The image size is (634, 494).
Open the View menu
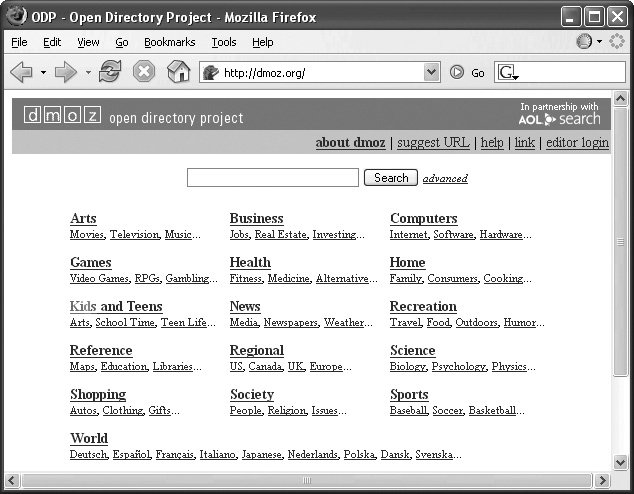coord(88,42)
